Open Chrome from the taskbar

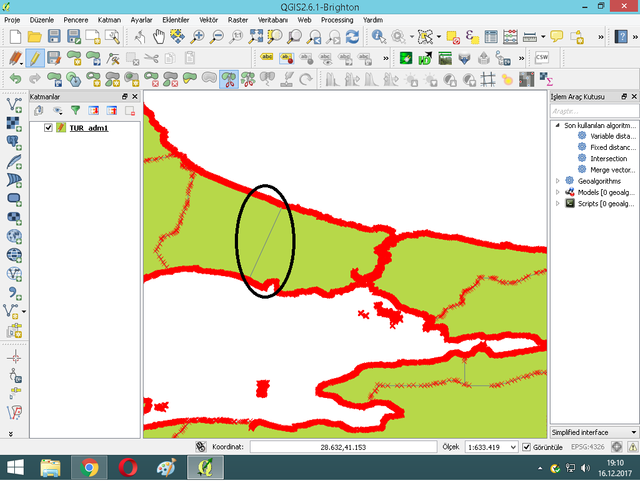tap(89, 468)
